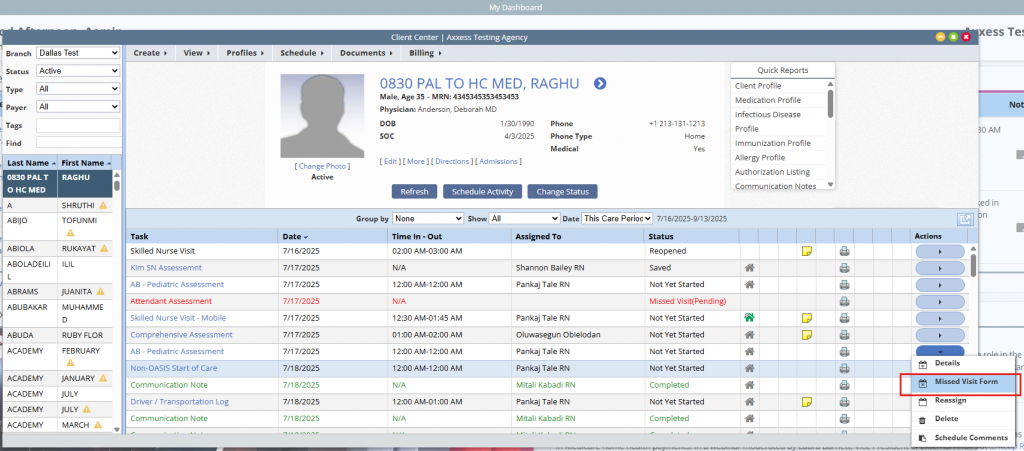This screenshot has width=1024, height=451.
Task: Click the Change Photo link
Action: click(322, 166)
